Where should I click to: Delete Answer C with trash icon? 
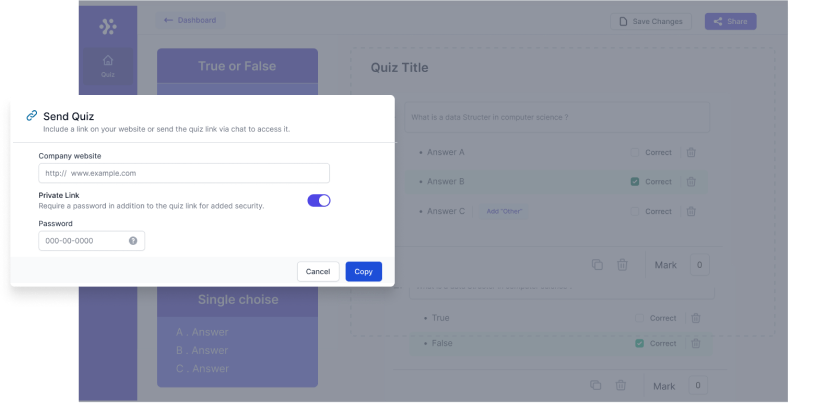point(690,211)
